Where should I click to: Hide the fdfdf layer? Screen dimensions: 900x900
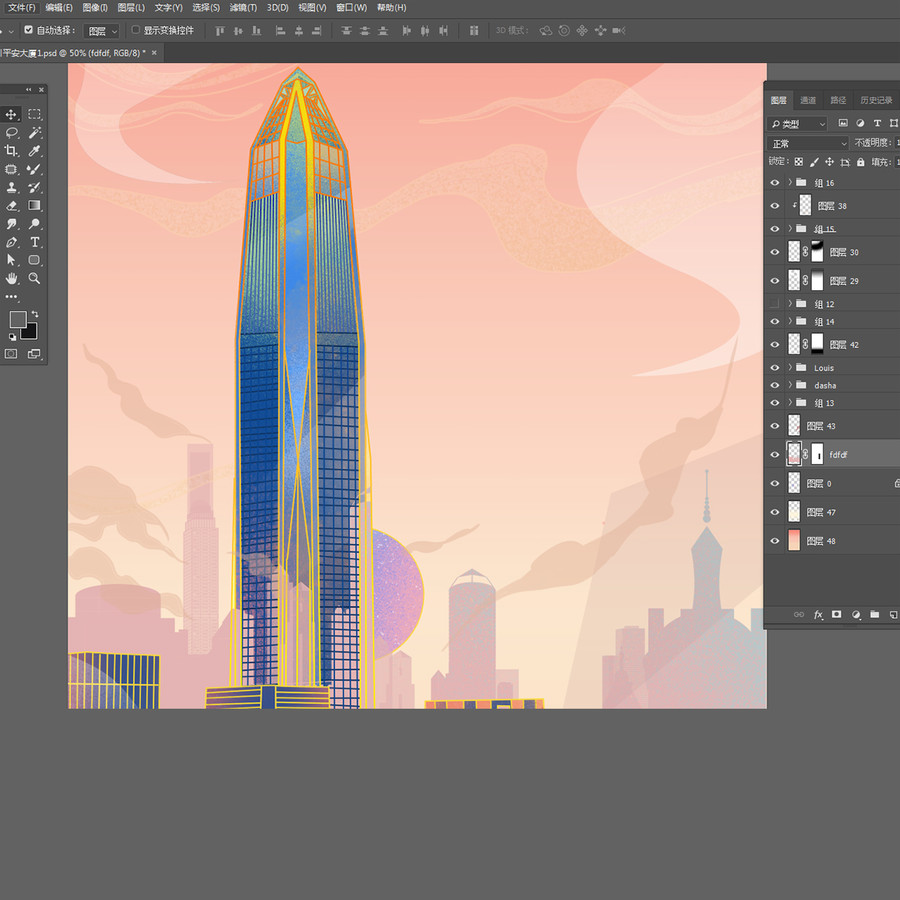pyautogui.click(x=775, y=455)
